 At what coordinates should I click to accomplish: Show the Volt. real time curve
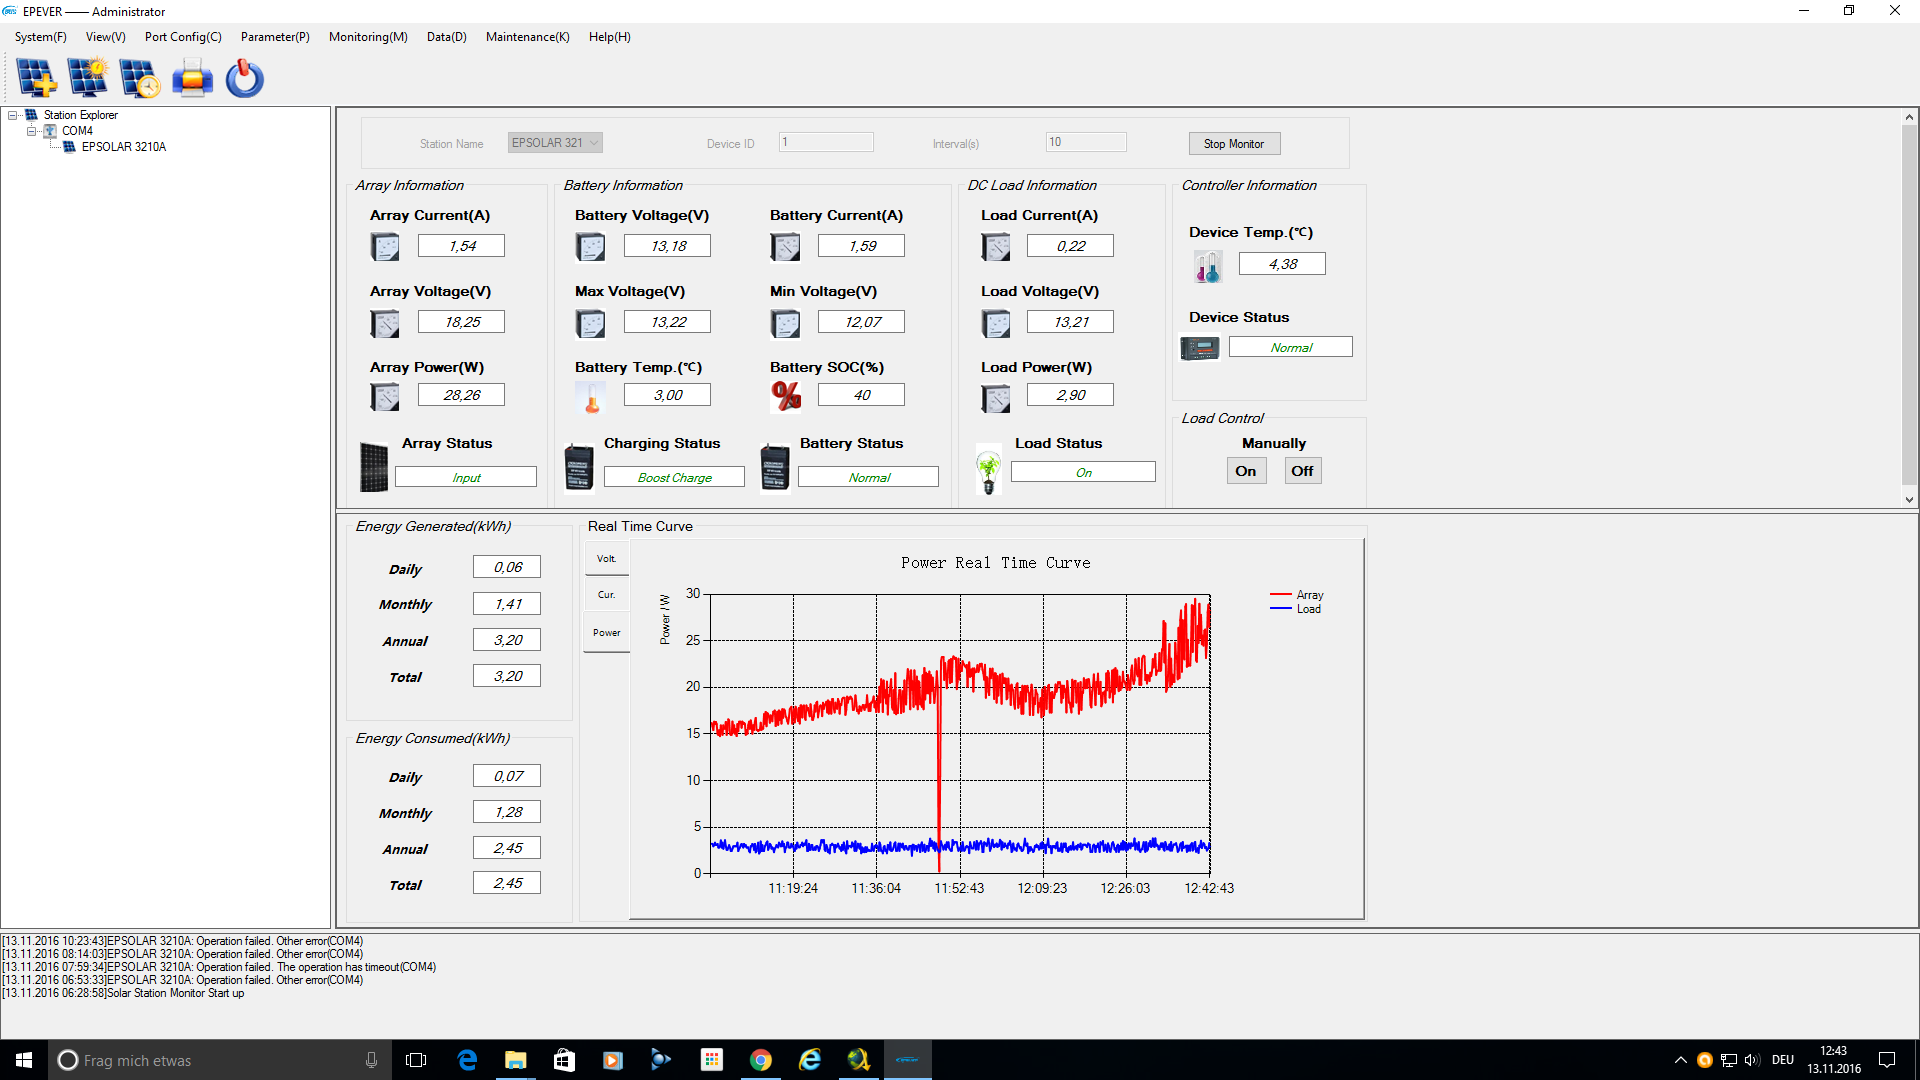(606, 559)
